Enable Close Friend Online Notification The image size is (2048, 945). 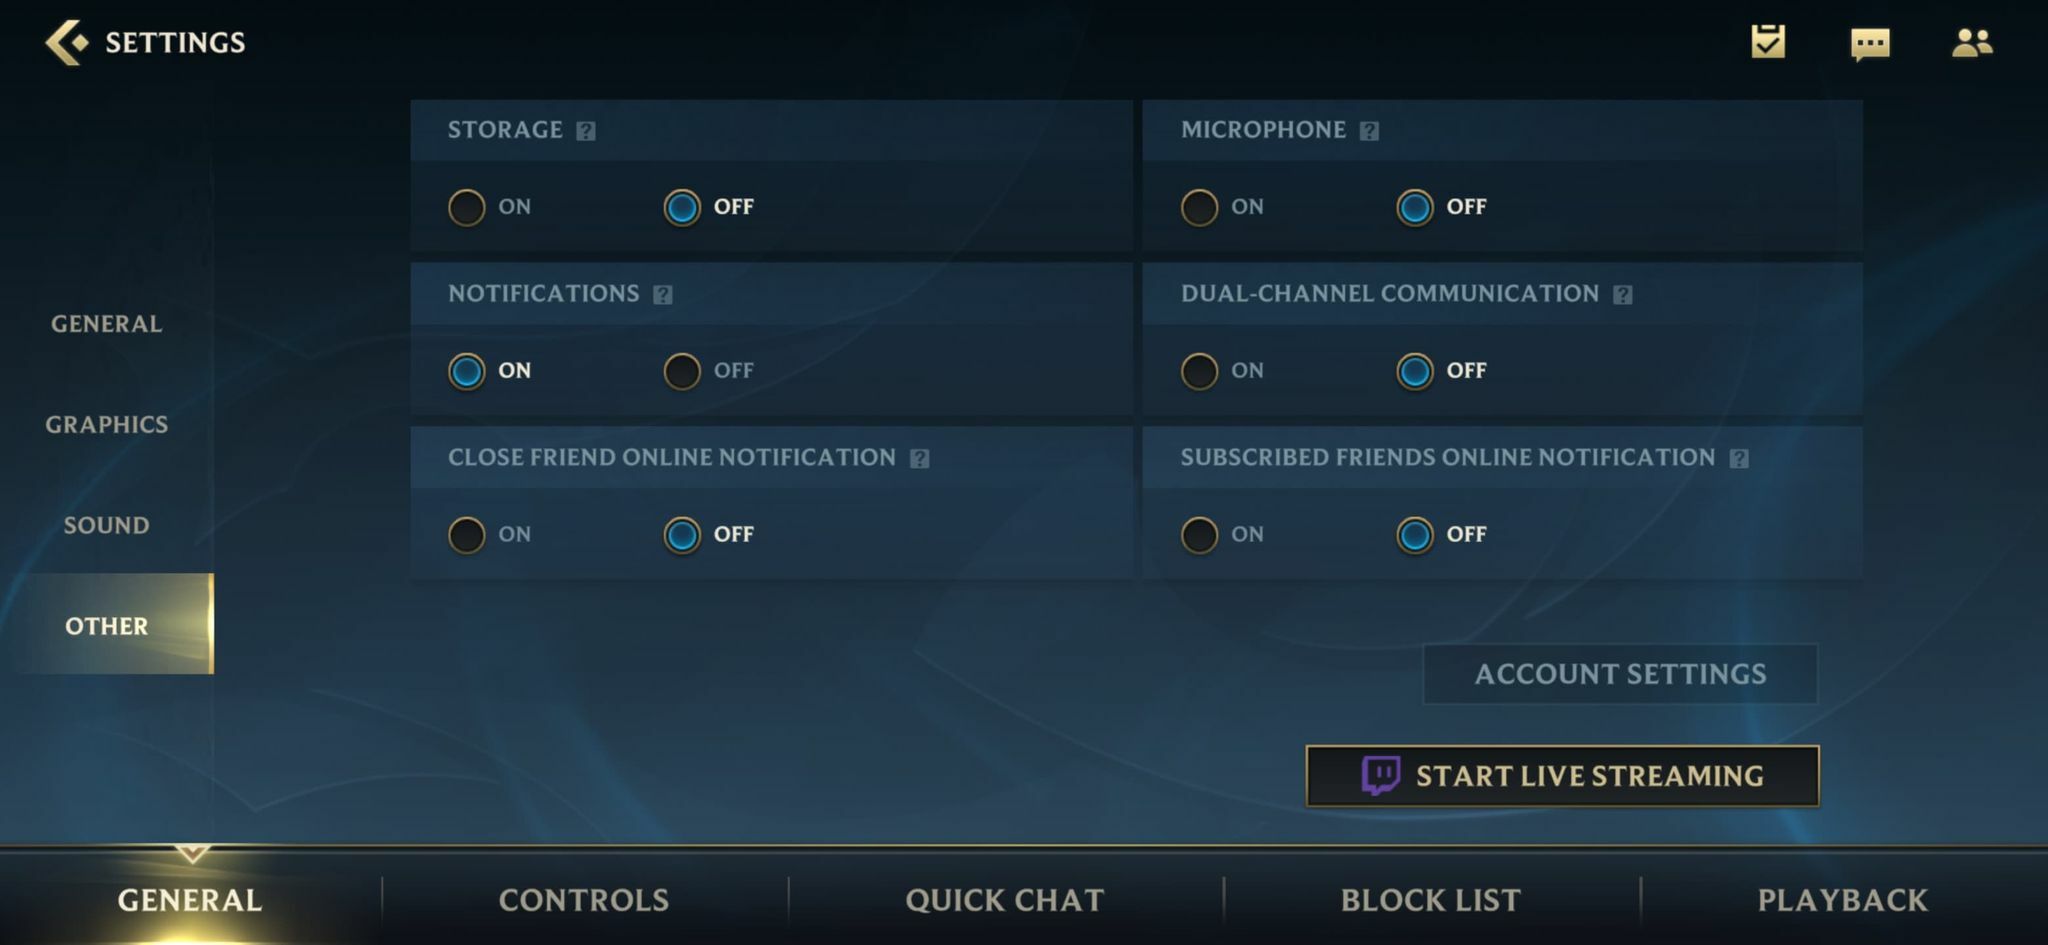click(x=467, y=535)
